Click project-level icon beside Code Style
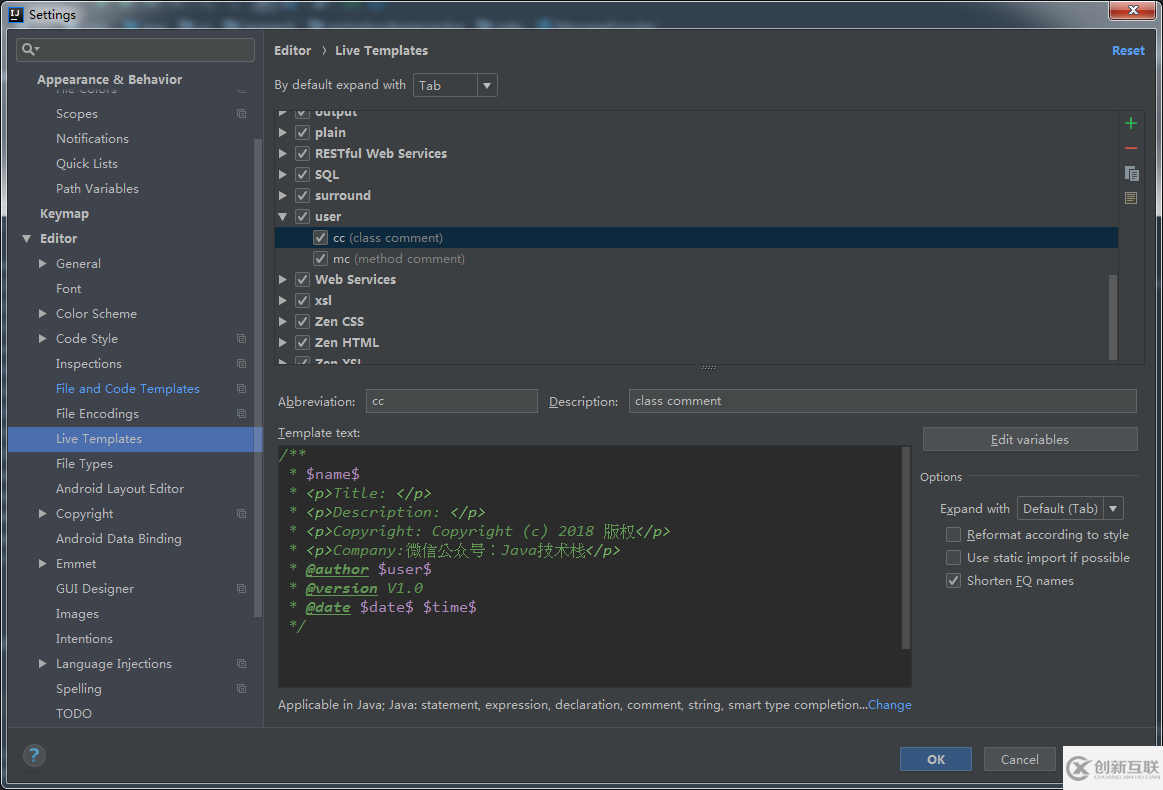1163x790 pixels. click(x=241, y=339)
